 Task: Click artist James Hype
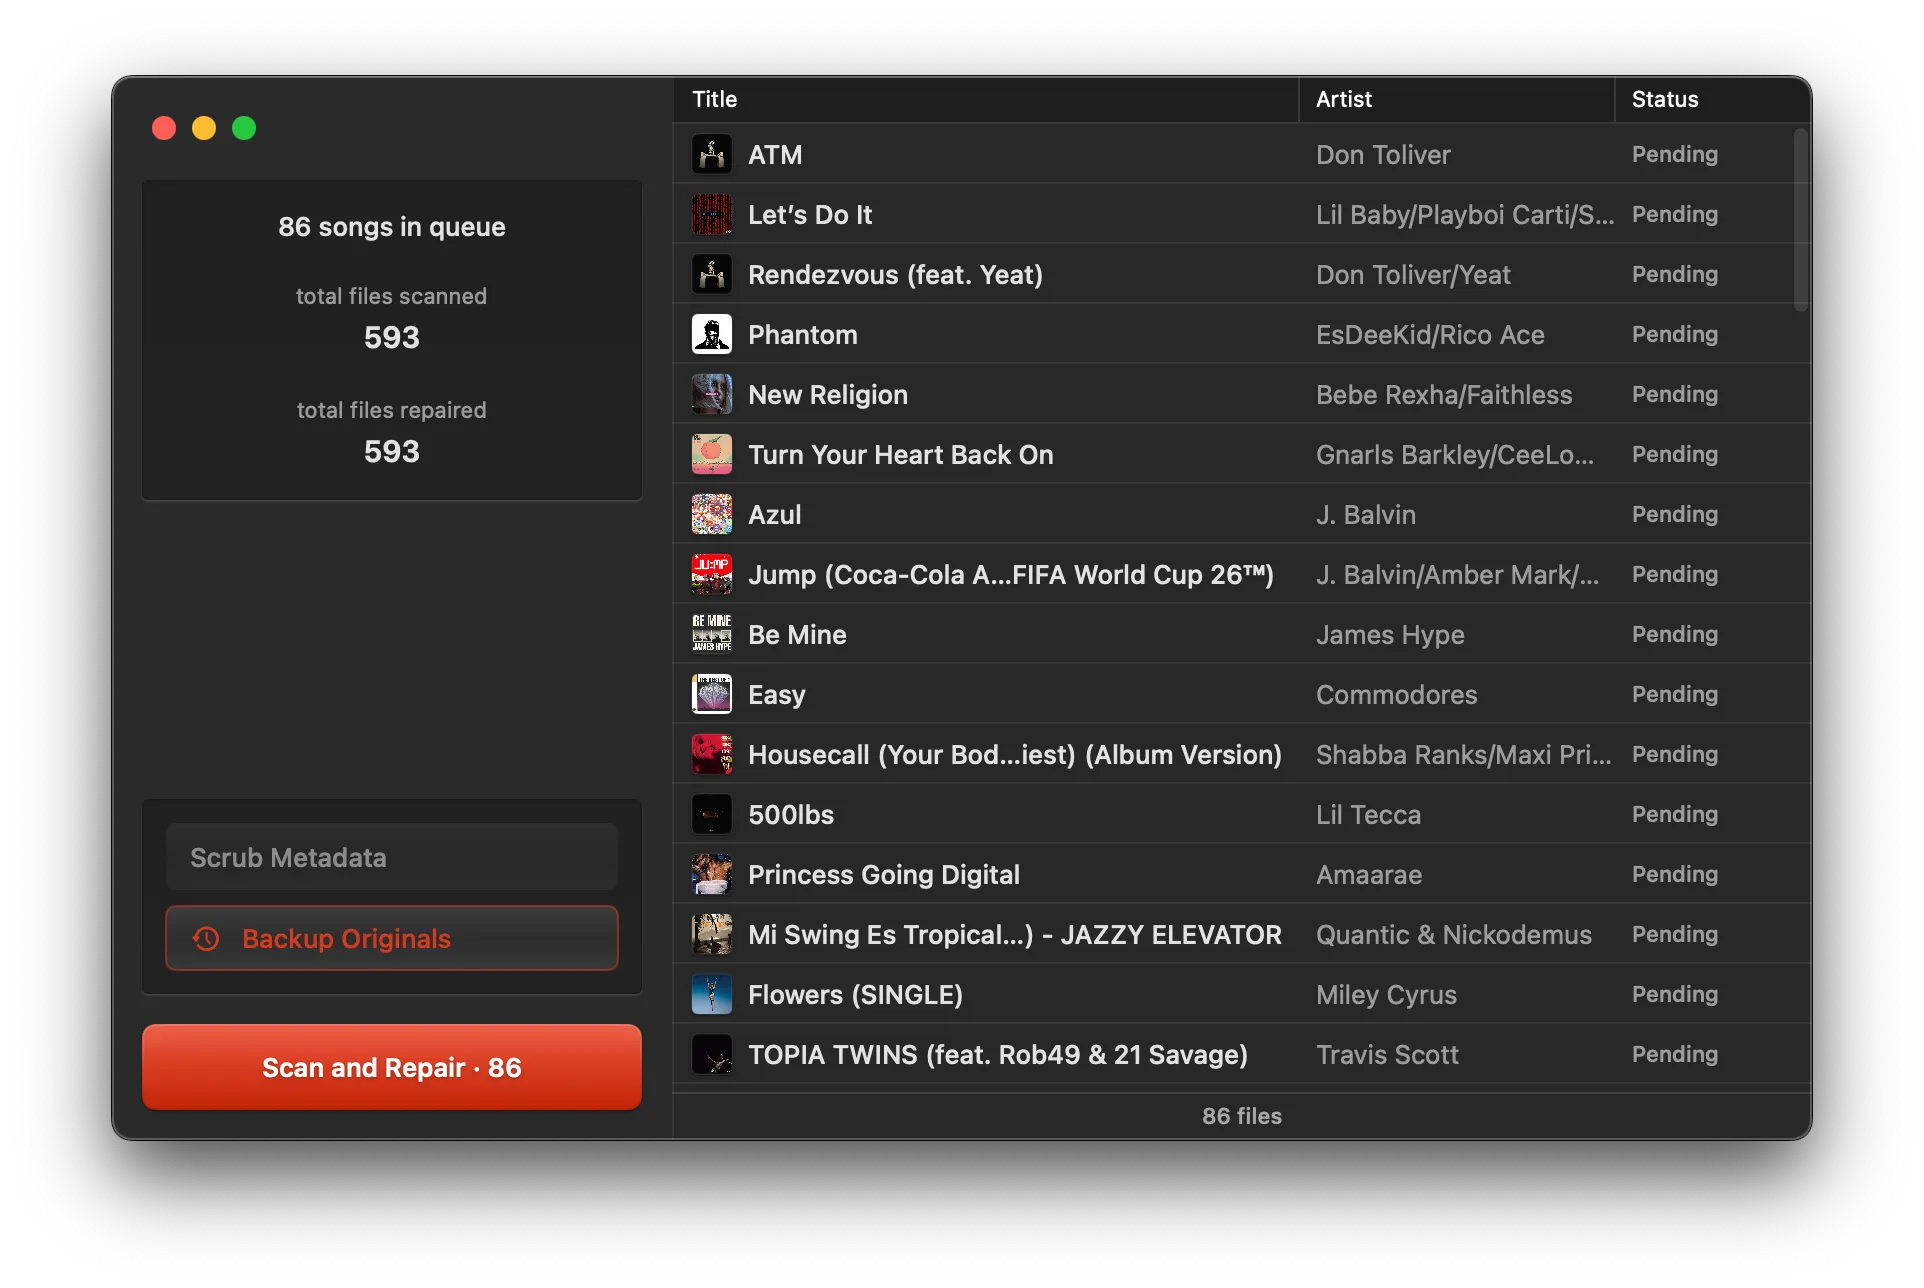pyautogui.click(x=1390, y=635)
